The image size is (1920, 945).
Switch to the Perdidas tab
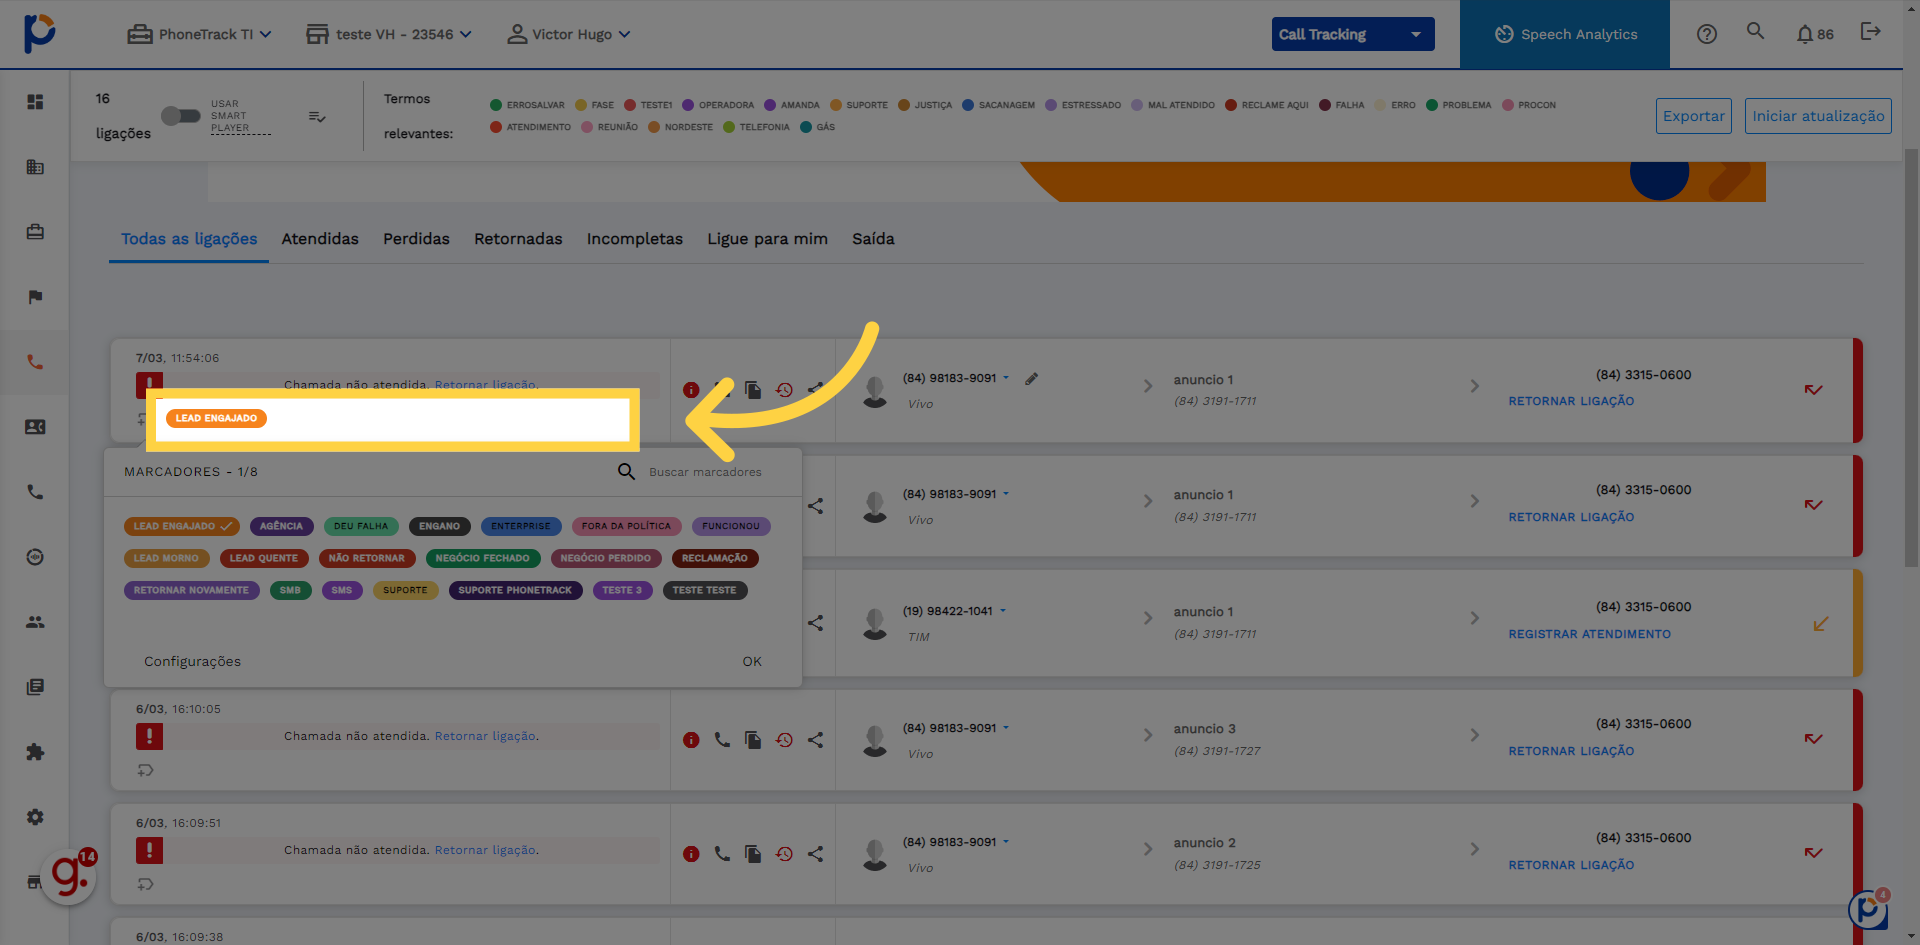pos(416,239)
